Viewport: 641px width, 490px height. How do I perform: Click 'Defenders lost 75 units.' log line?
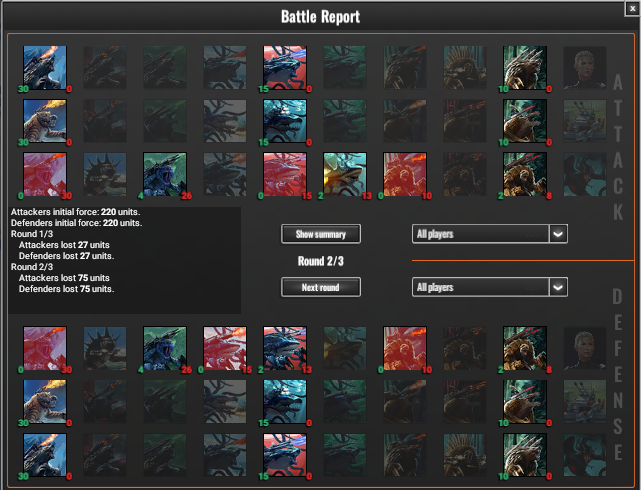[67, 289]
